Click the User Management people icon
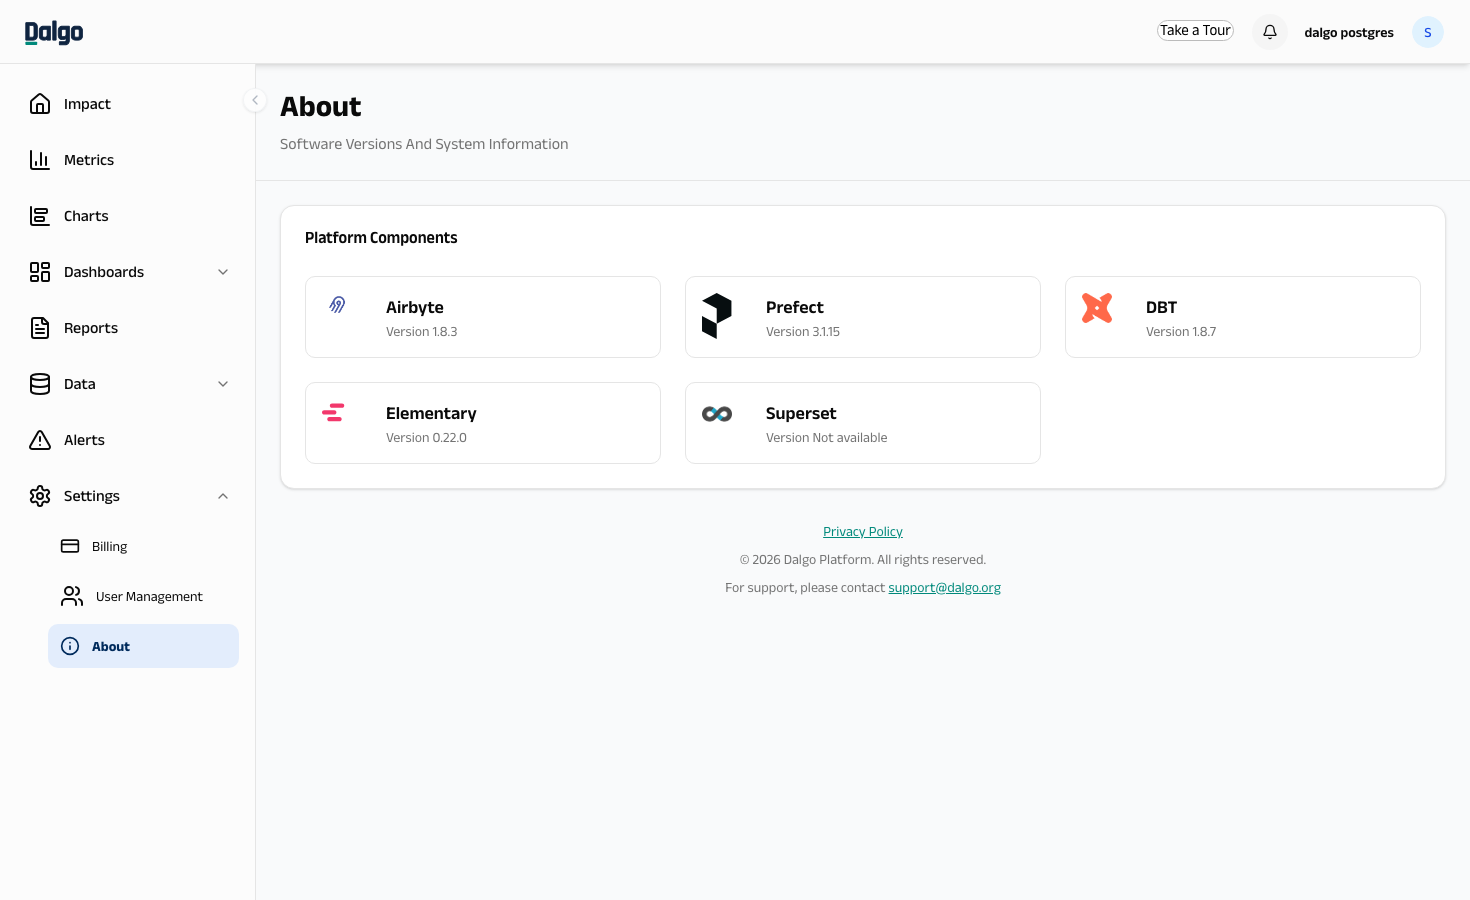This screenshot has width=1470, height=900. [72, 596]
